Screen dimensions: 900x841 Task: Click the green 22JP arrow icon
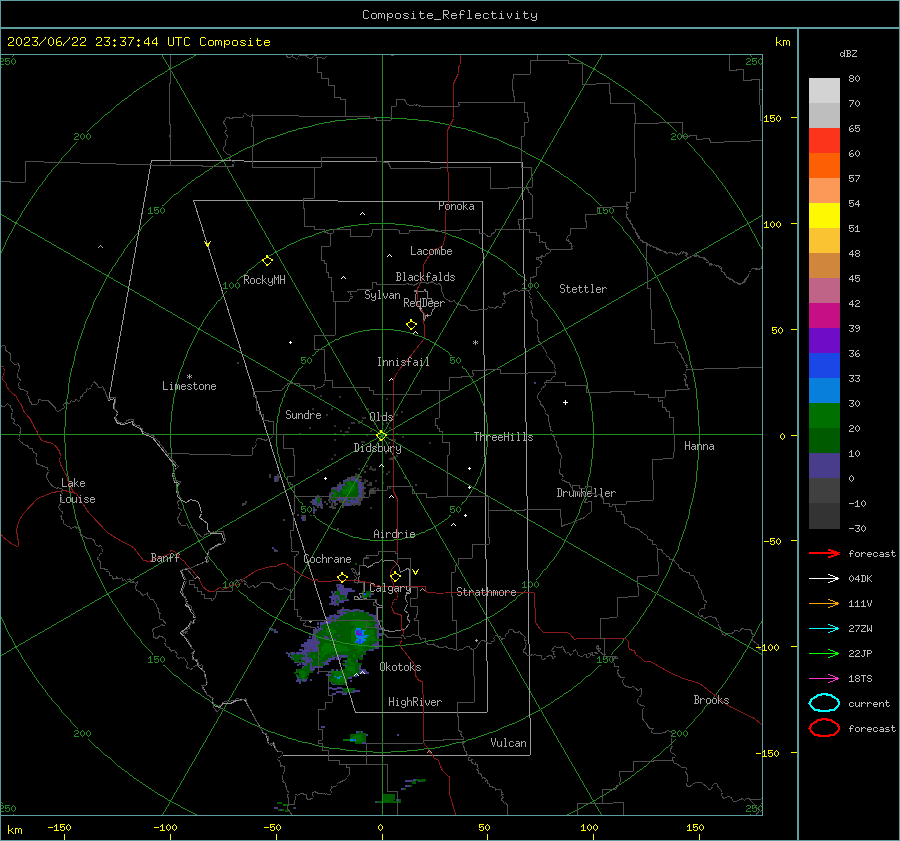click(x=824, y=653)
